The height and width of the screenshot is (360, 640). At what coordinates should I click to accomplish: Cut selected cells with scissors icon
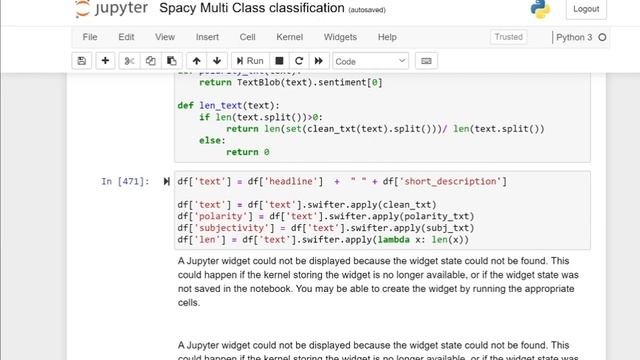tap(129, 61)
